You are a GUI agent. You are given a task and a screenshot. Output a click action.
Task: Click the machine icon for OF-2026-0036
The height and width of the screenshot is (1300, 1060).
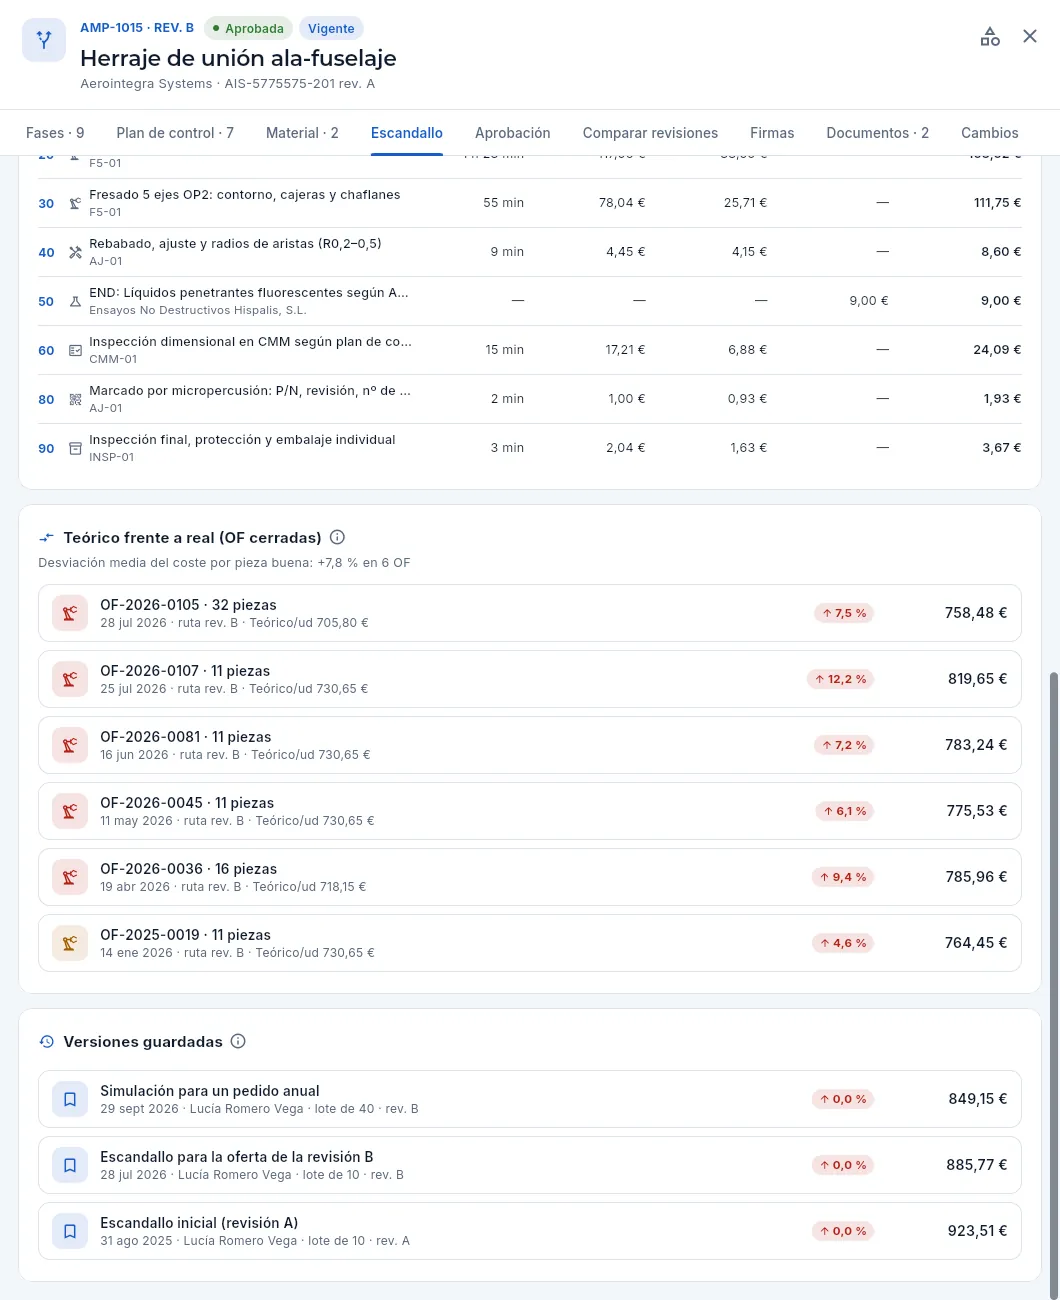(x=70, y=877)
